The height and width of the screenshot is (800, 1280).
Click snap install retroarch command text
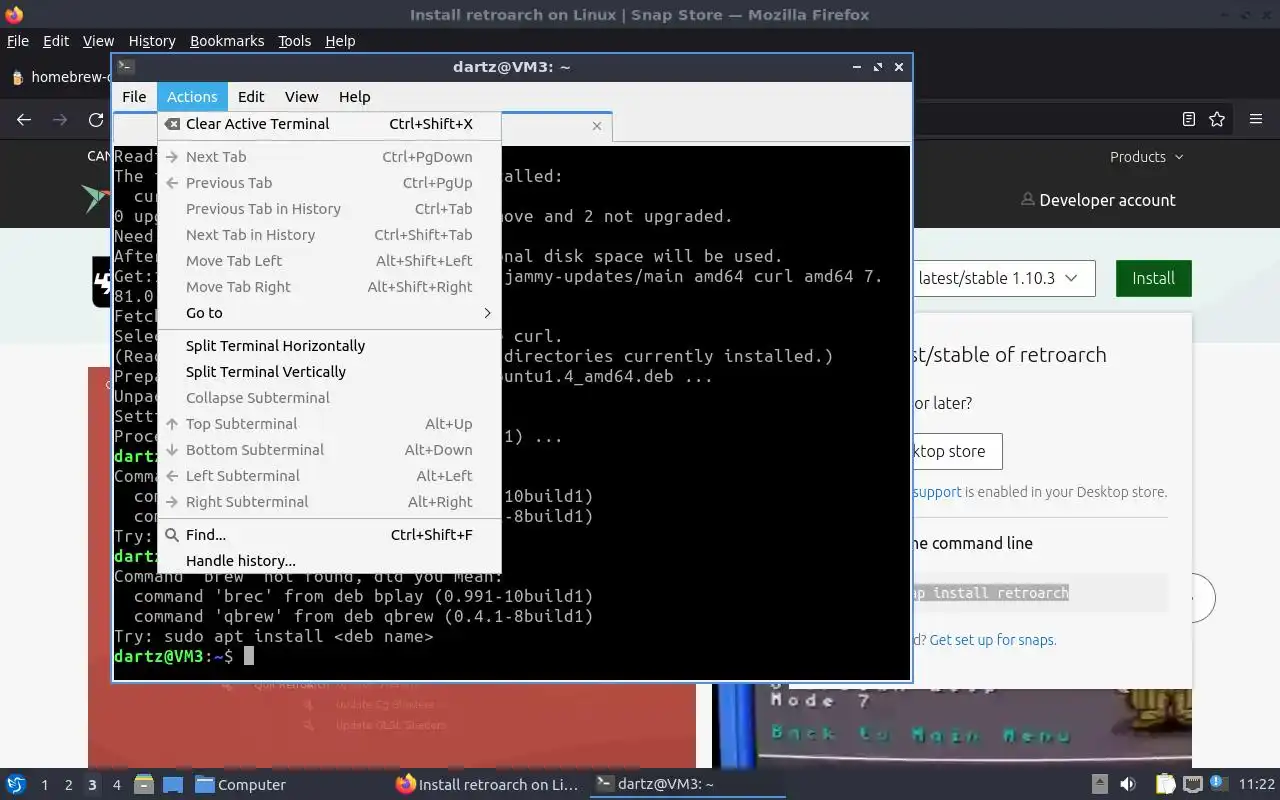click(990, 593)
